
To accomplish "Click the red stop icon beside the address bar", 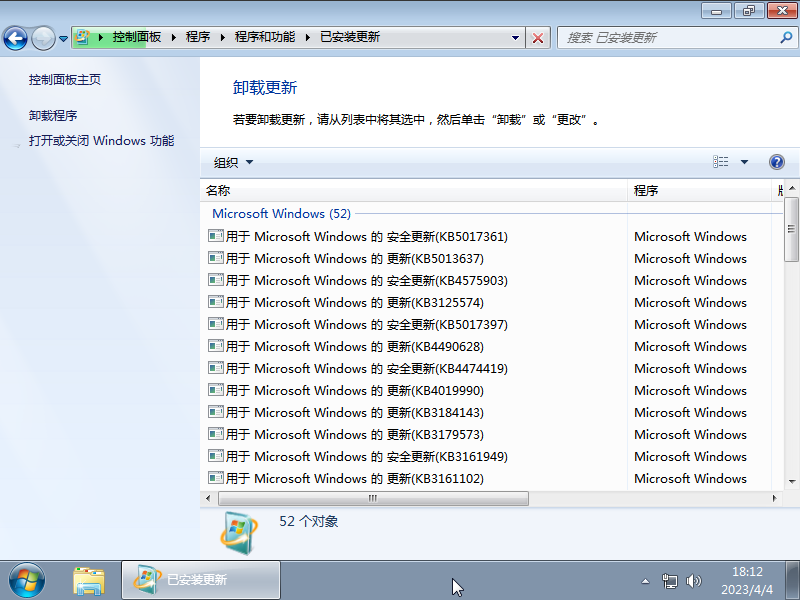I will [x=538, y=37].
